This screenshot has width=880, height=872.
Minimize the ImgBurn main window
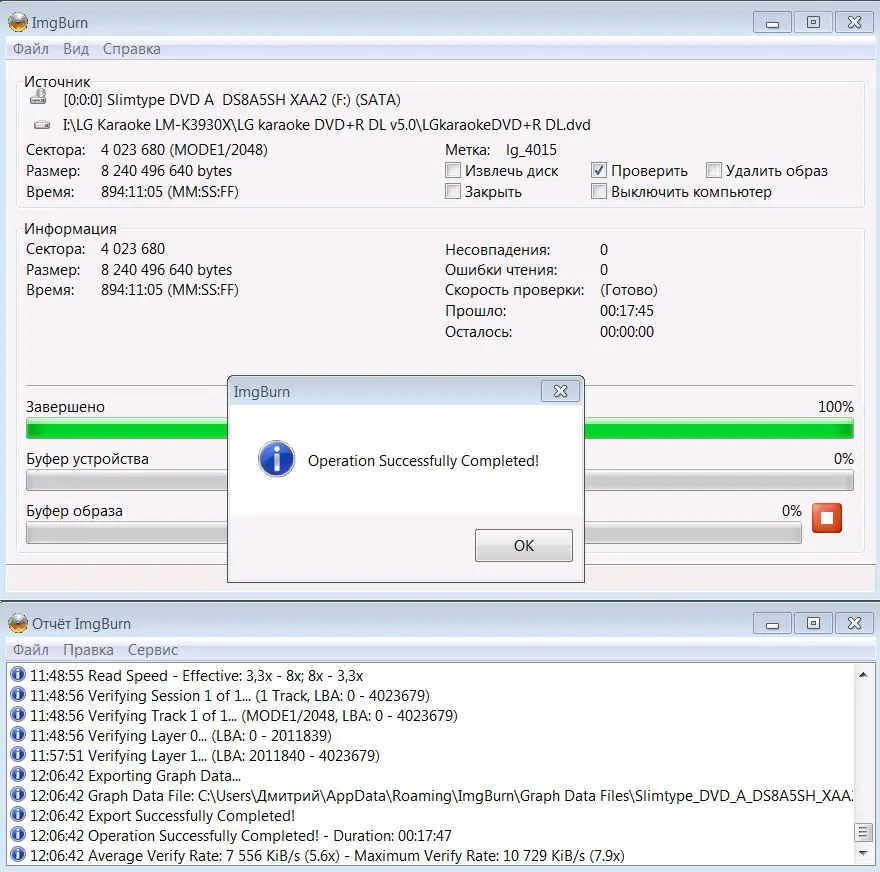[x=772, y=23]
